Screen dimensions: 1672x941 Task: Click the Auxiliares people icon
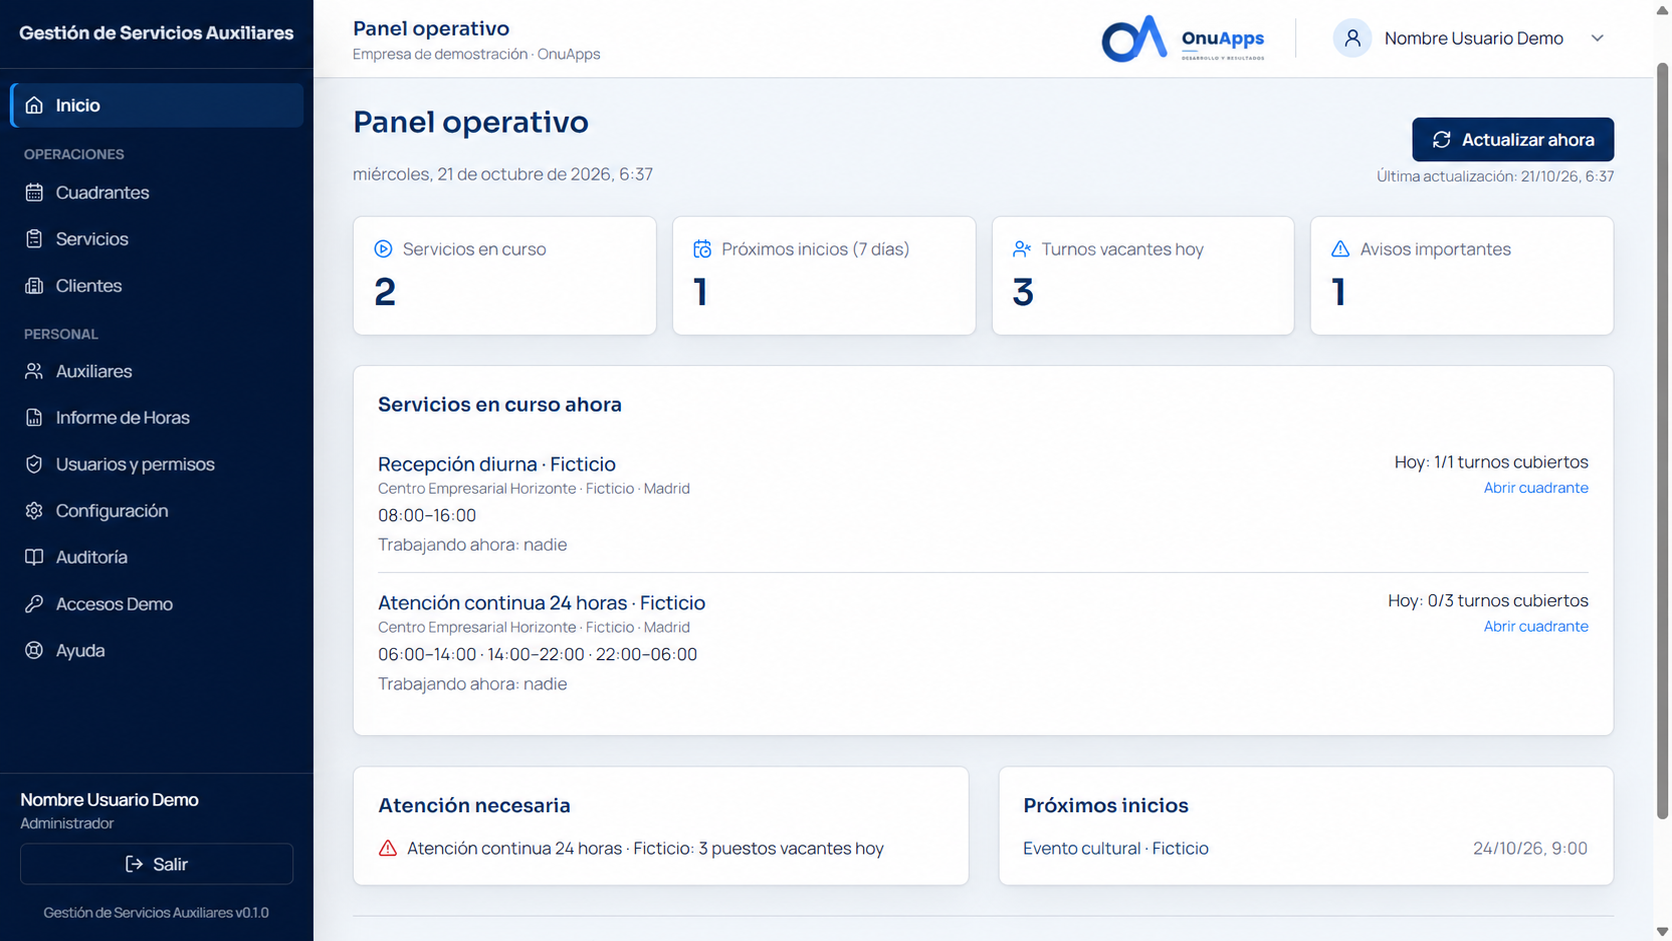(x=34, y=371)
